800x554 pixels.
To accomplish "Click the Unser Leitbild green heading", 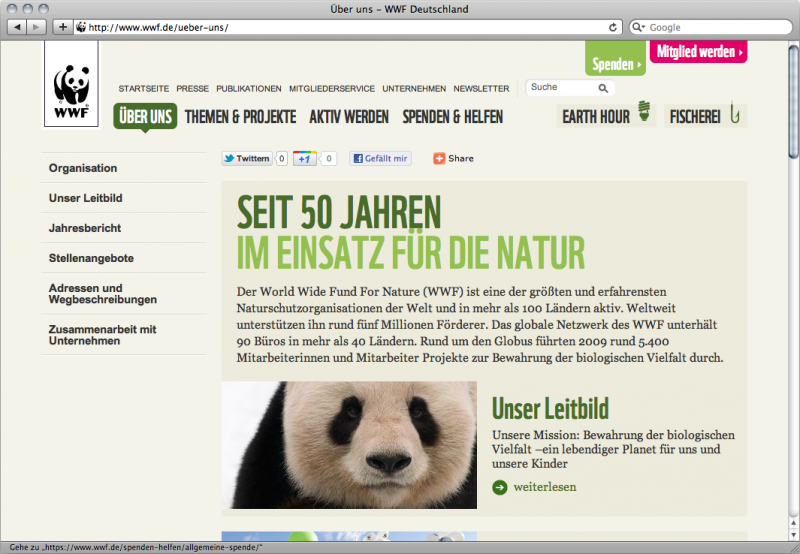I will pyautogui.click(x=551, y=409).
